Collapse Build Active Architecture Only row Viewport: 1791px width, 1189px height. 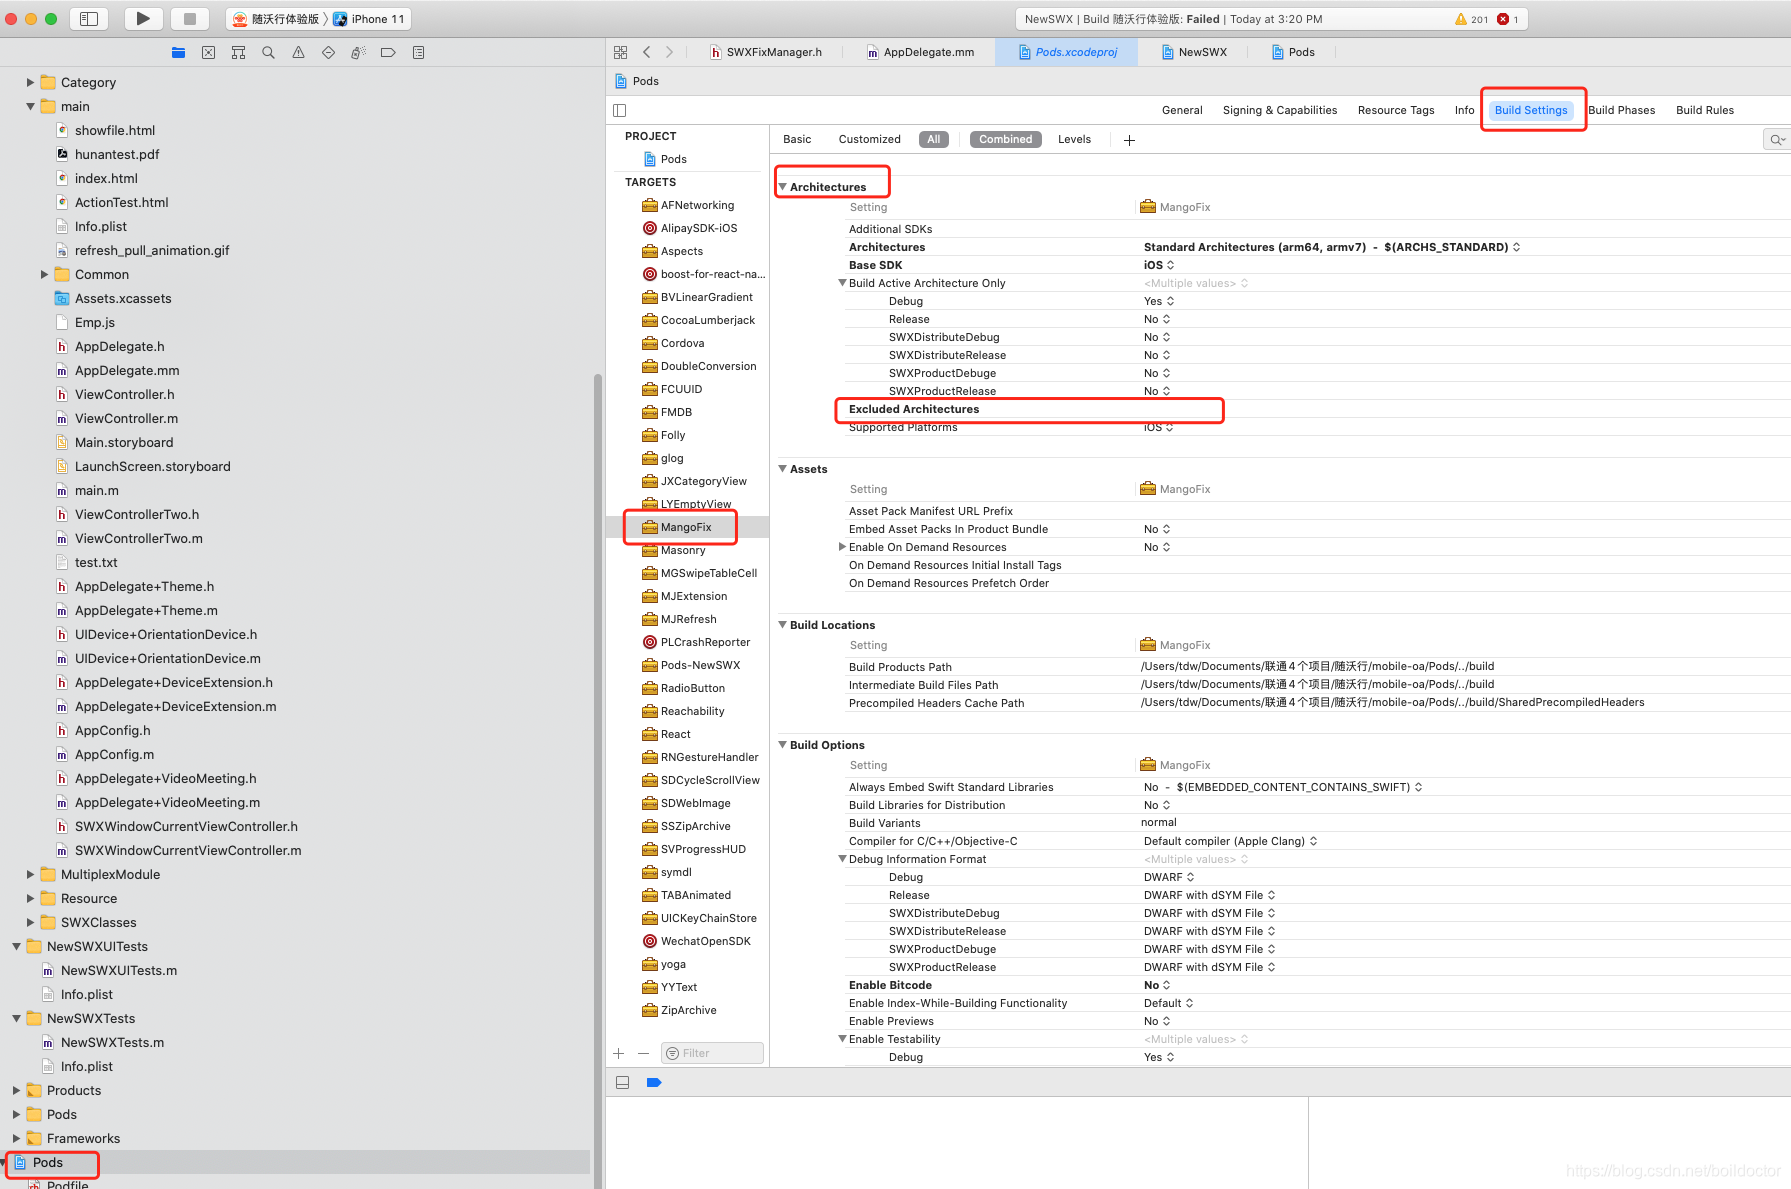point(842,283)
